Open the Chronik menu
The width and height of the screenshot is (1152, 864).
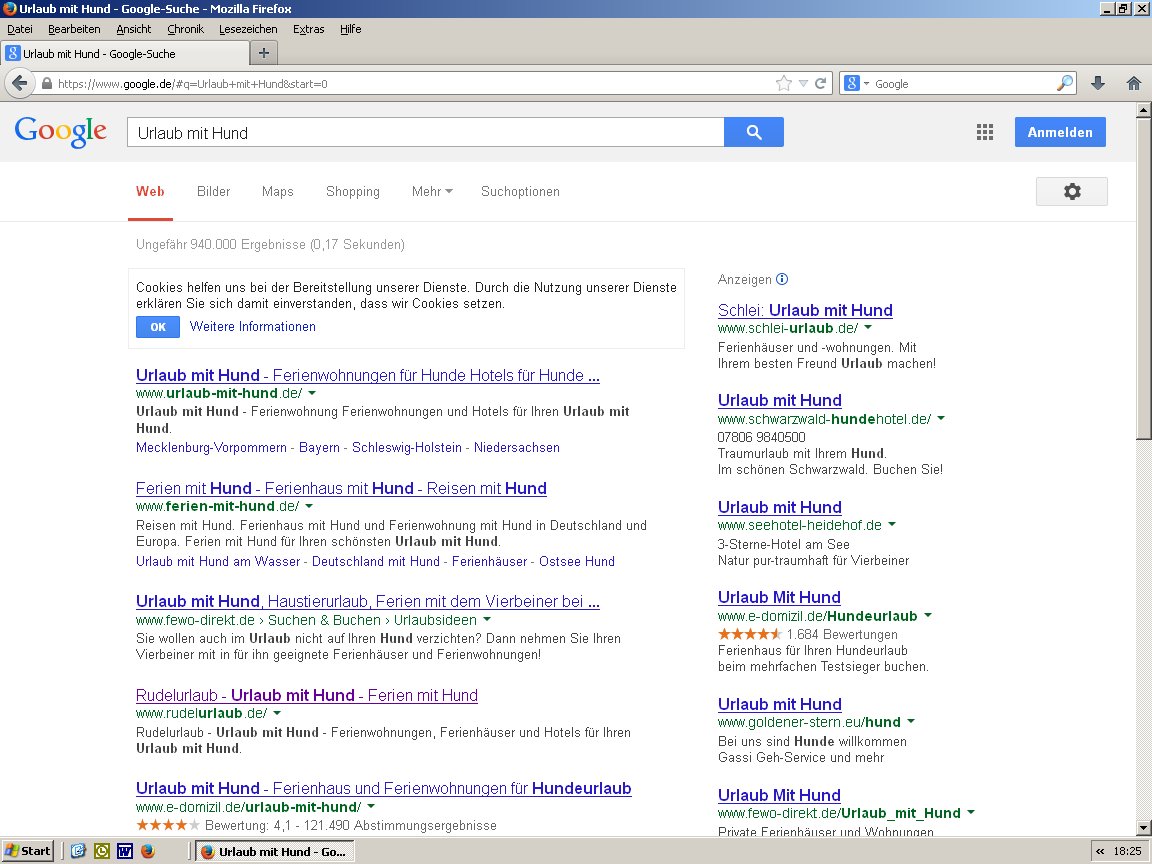pos(185,29)
